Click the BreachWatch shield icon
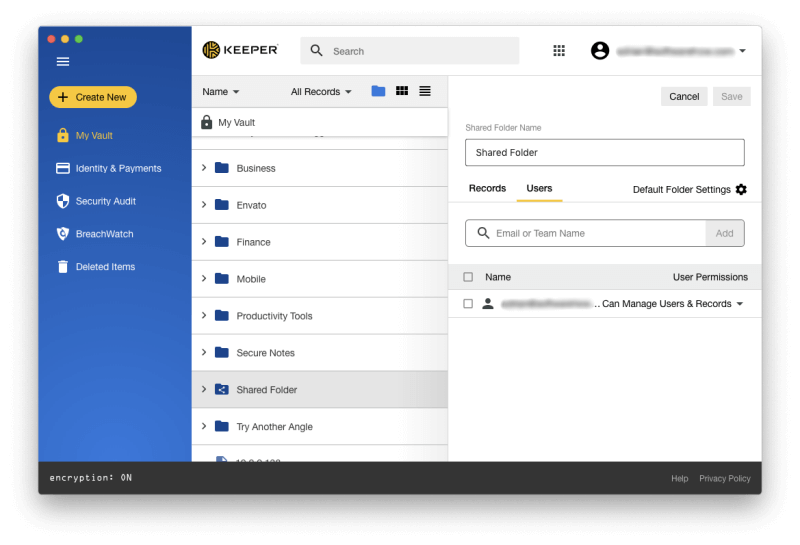The width and height of the screenshot is (800, 545). (x=63, y=234)
